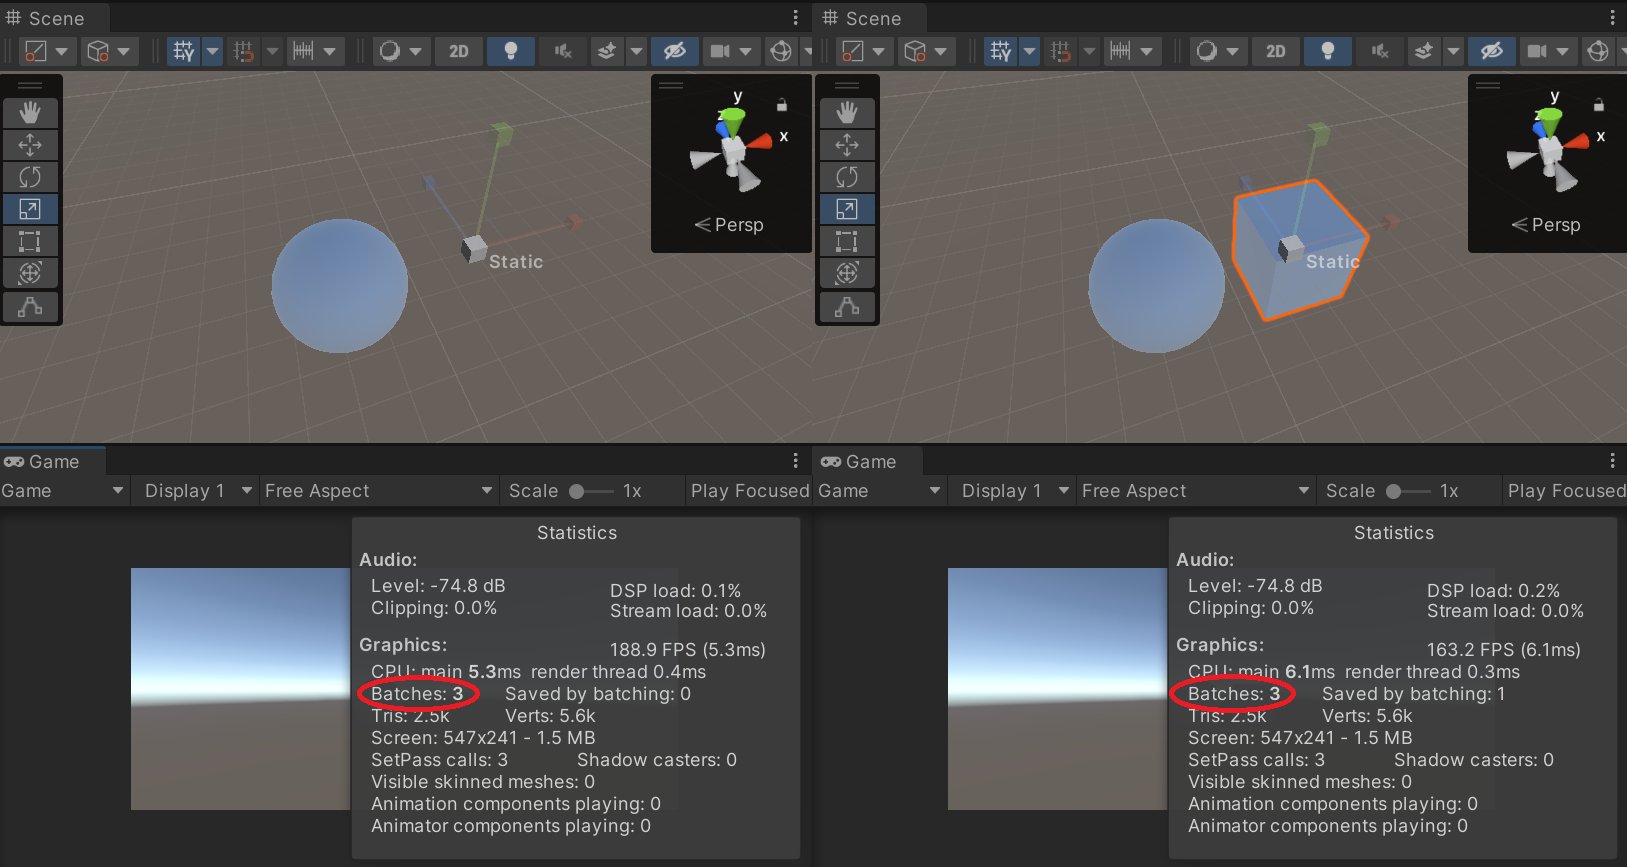
Task: Open custom editor tools in left Scene view
Action: [30, 307]
